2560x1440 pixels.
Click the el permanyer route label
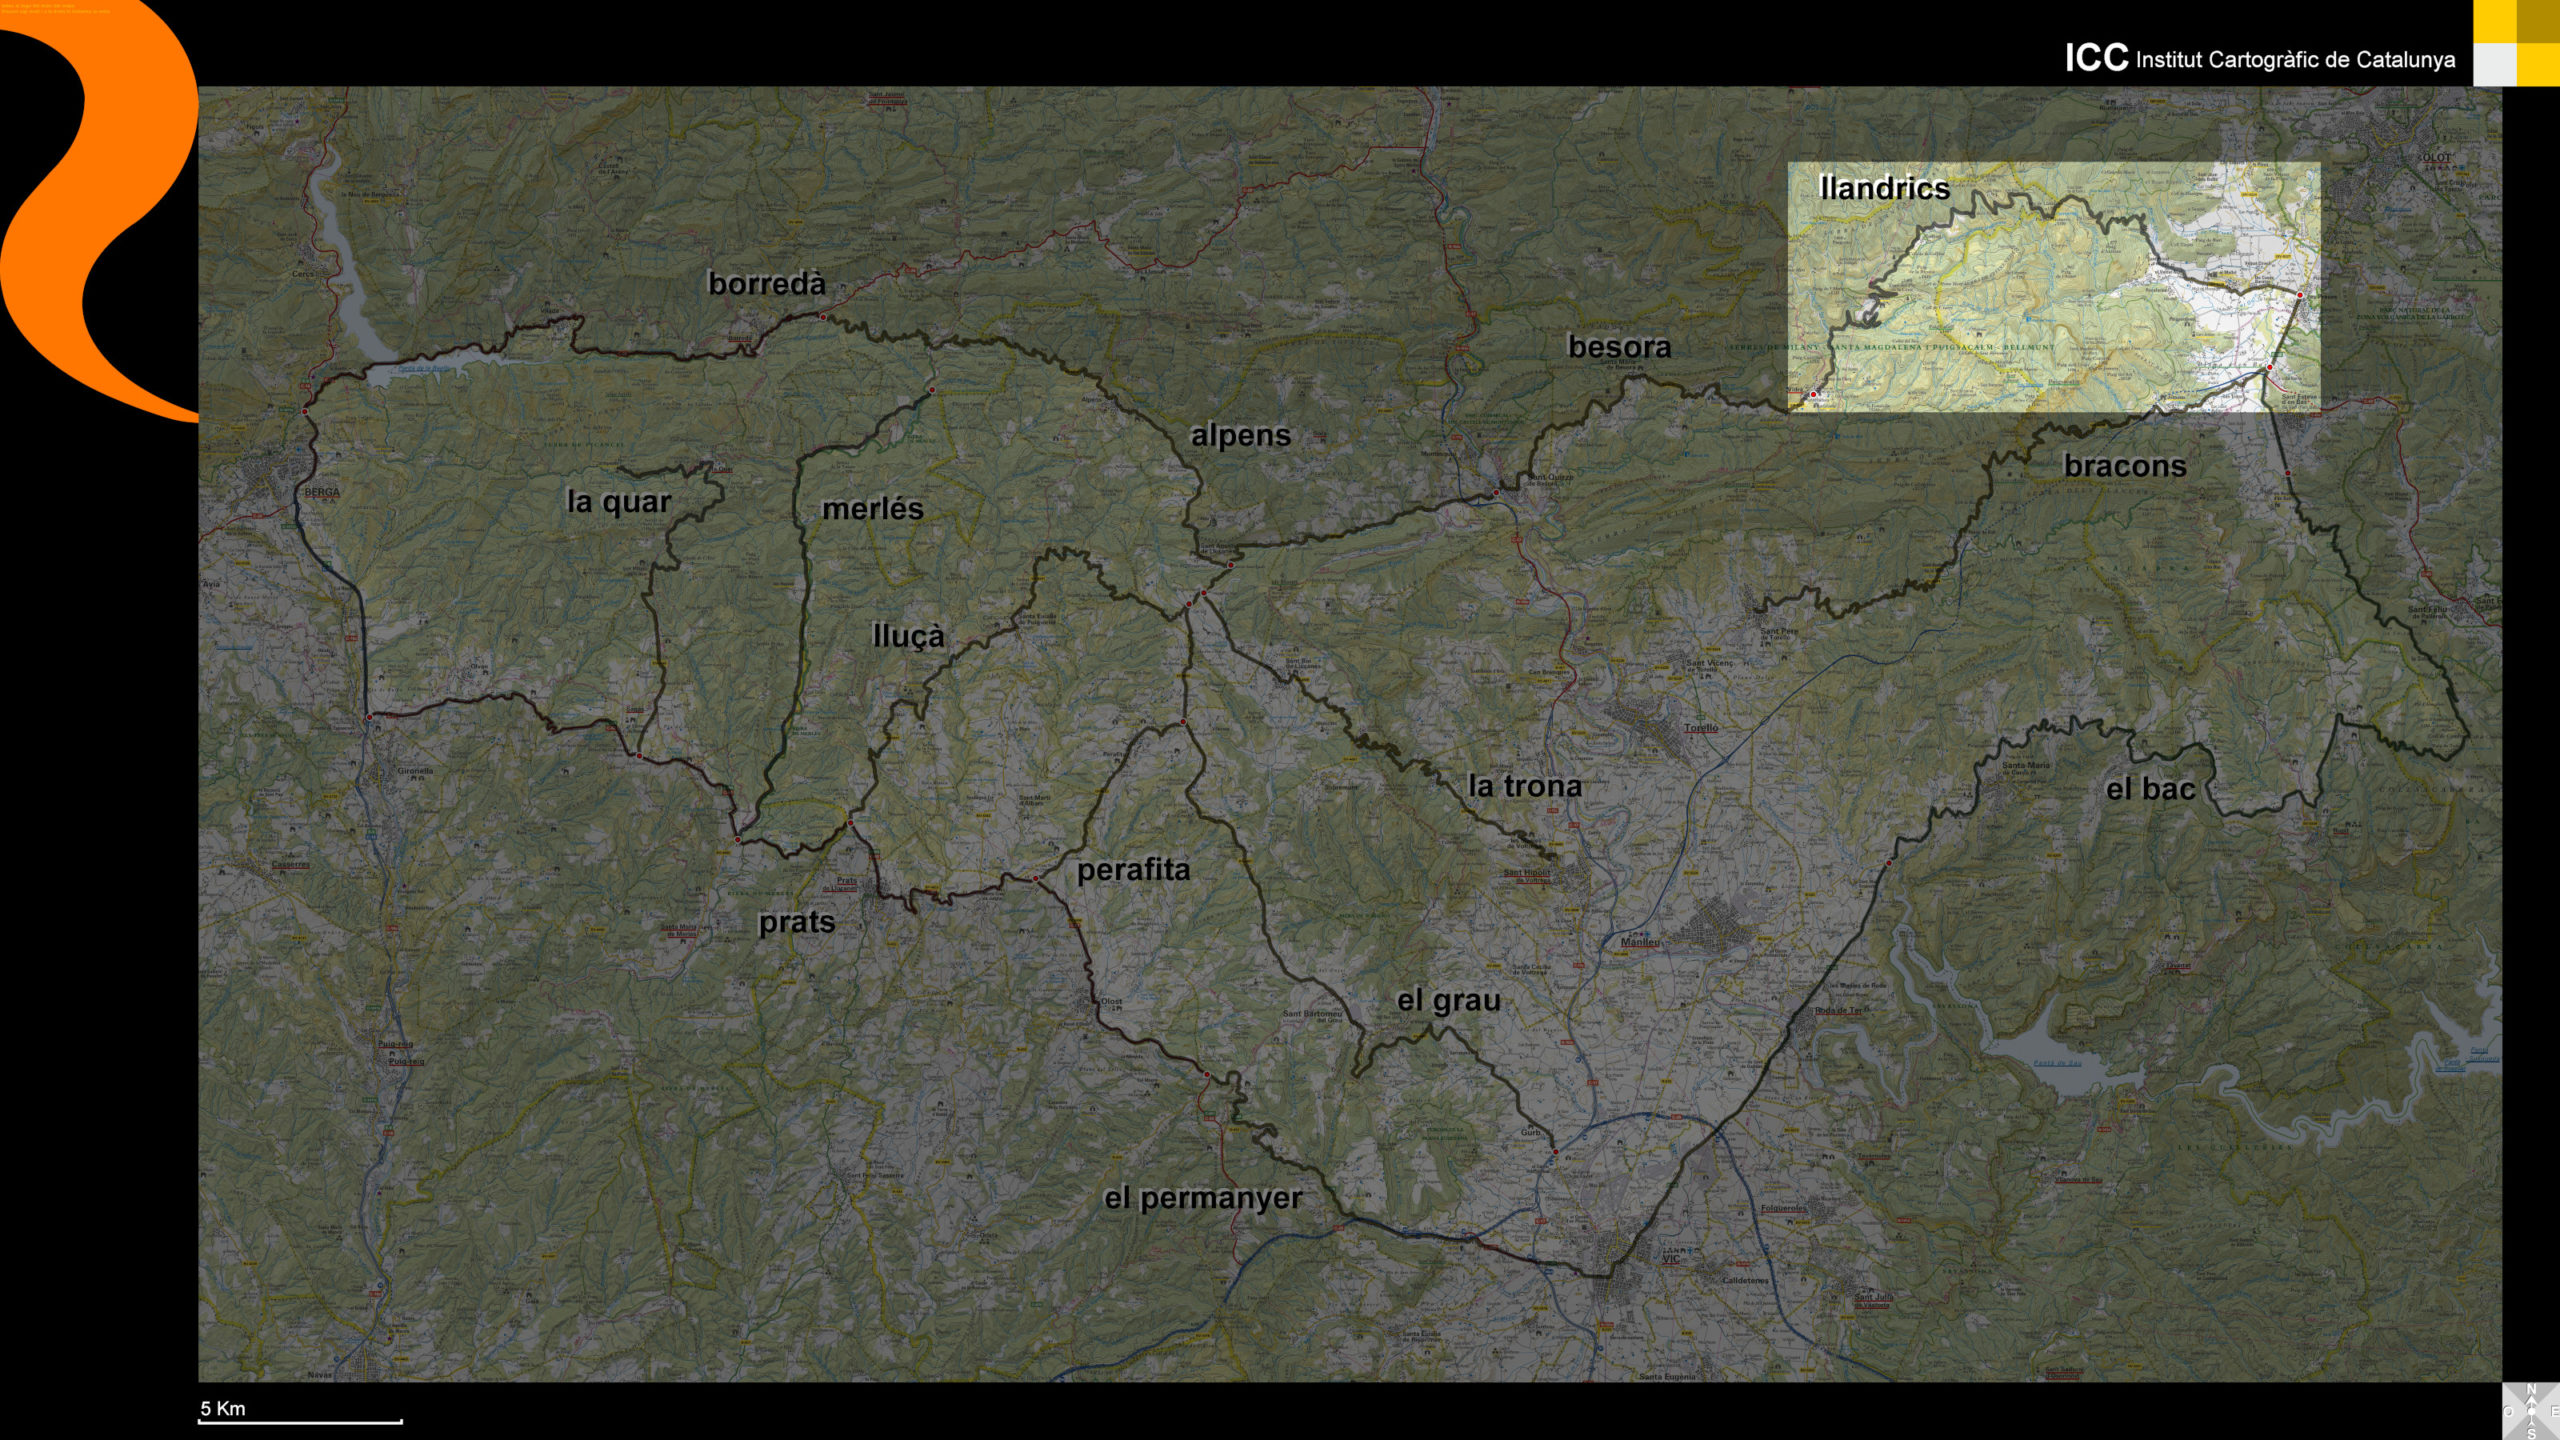coord(1202,1198)
